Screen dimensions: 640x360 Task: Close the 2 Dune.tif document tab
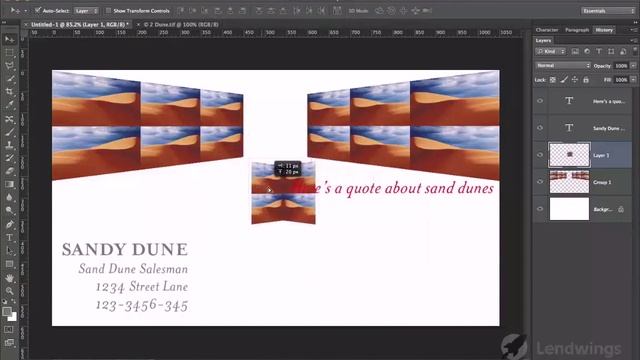click(138, 24)
